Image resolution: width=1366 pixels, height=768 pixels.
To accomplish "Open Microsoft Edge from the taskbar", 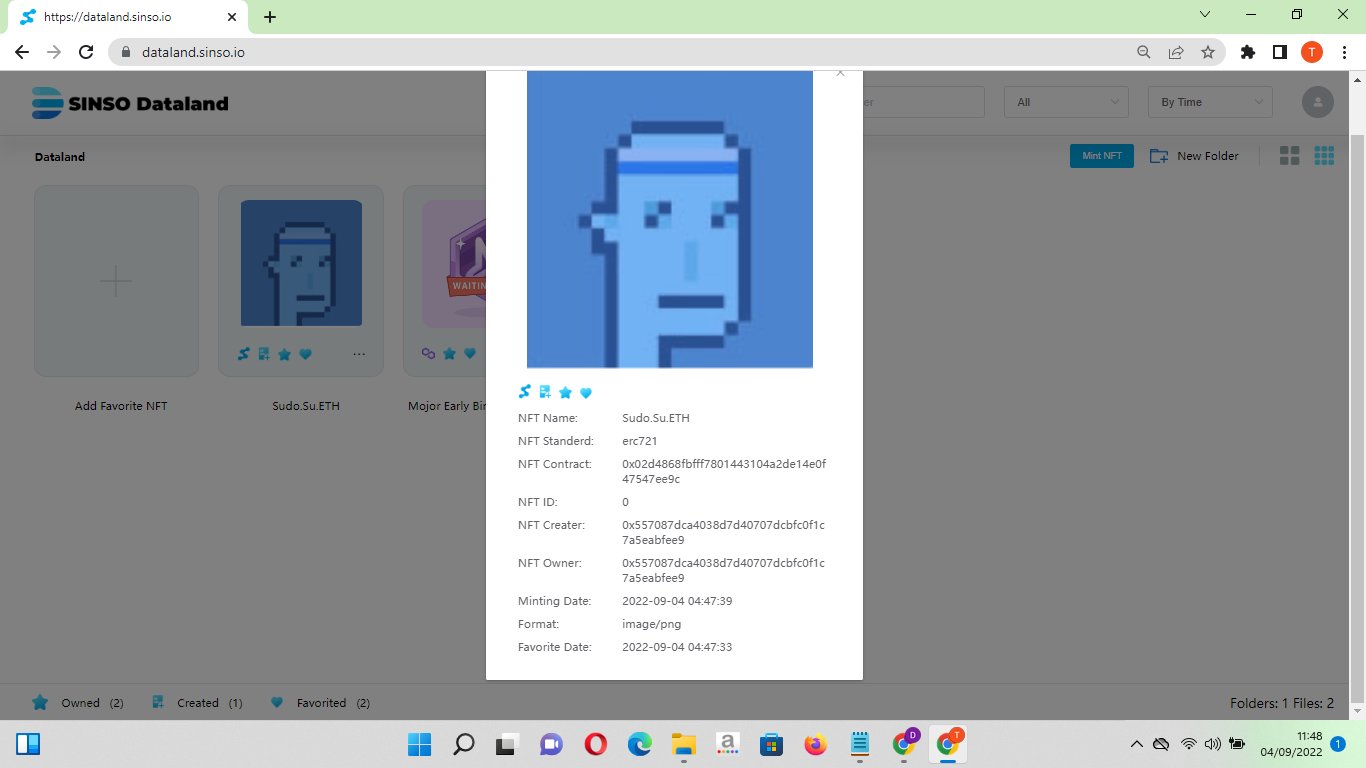I will tap(640, 744).
